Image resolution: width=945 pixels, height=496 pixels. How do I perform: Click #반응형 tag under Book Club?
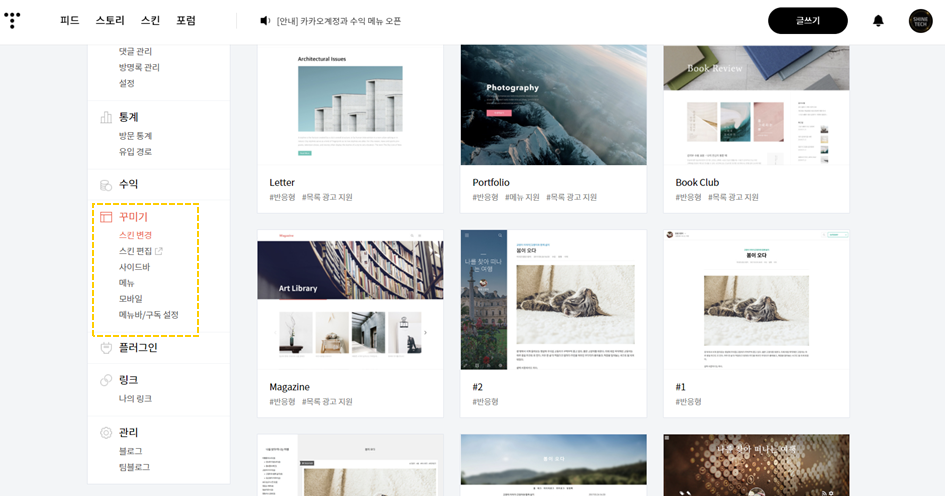coord(688,197)
